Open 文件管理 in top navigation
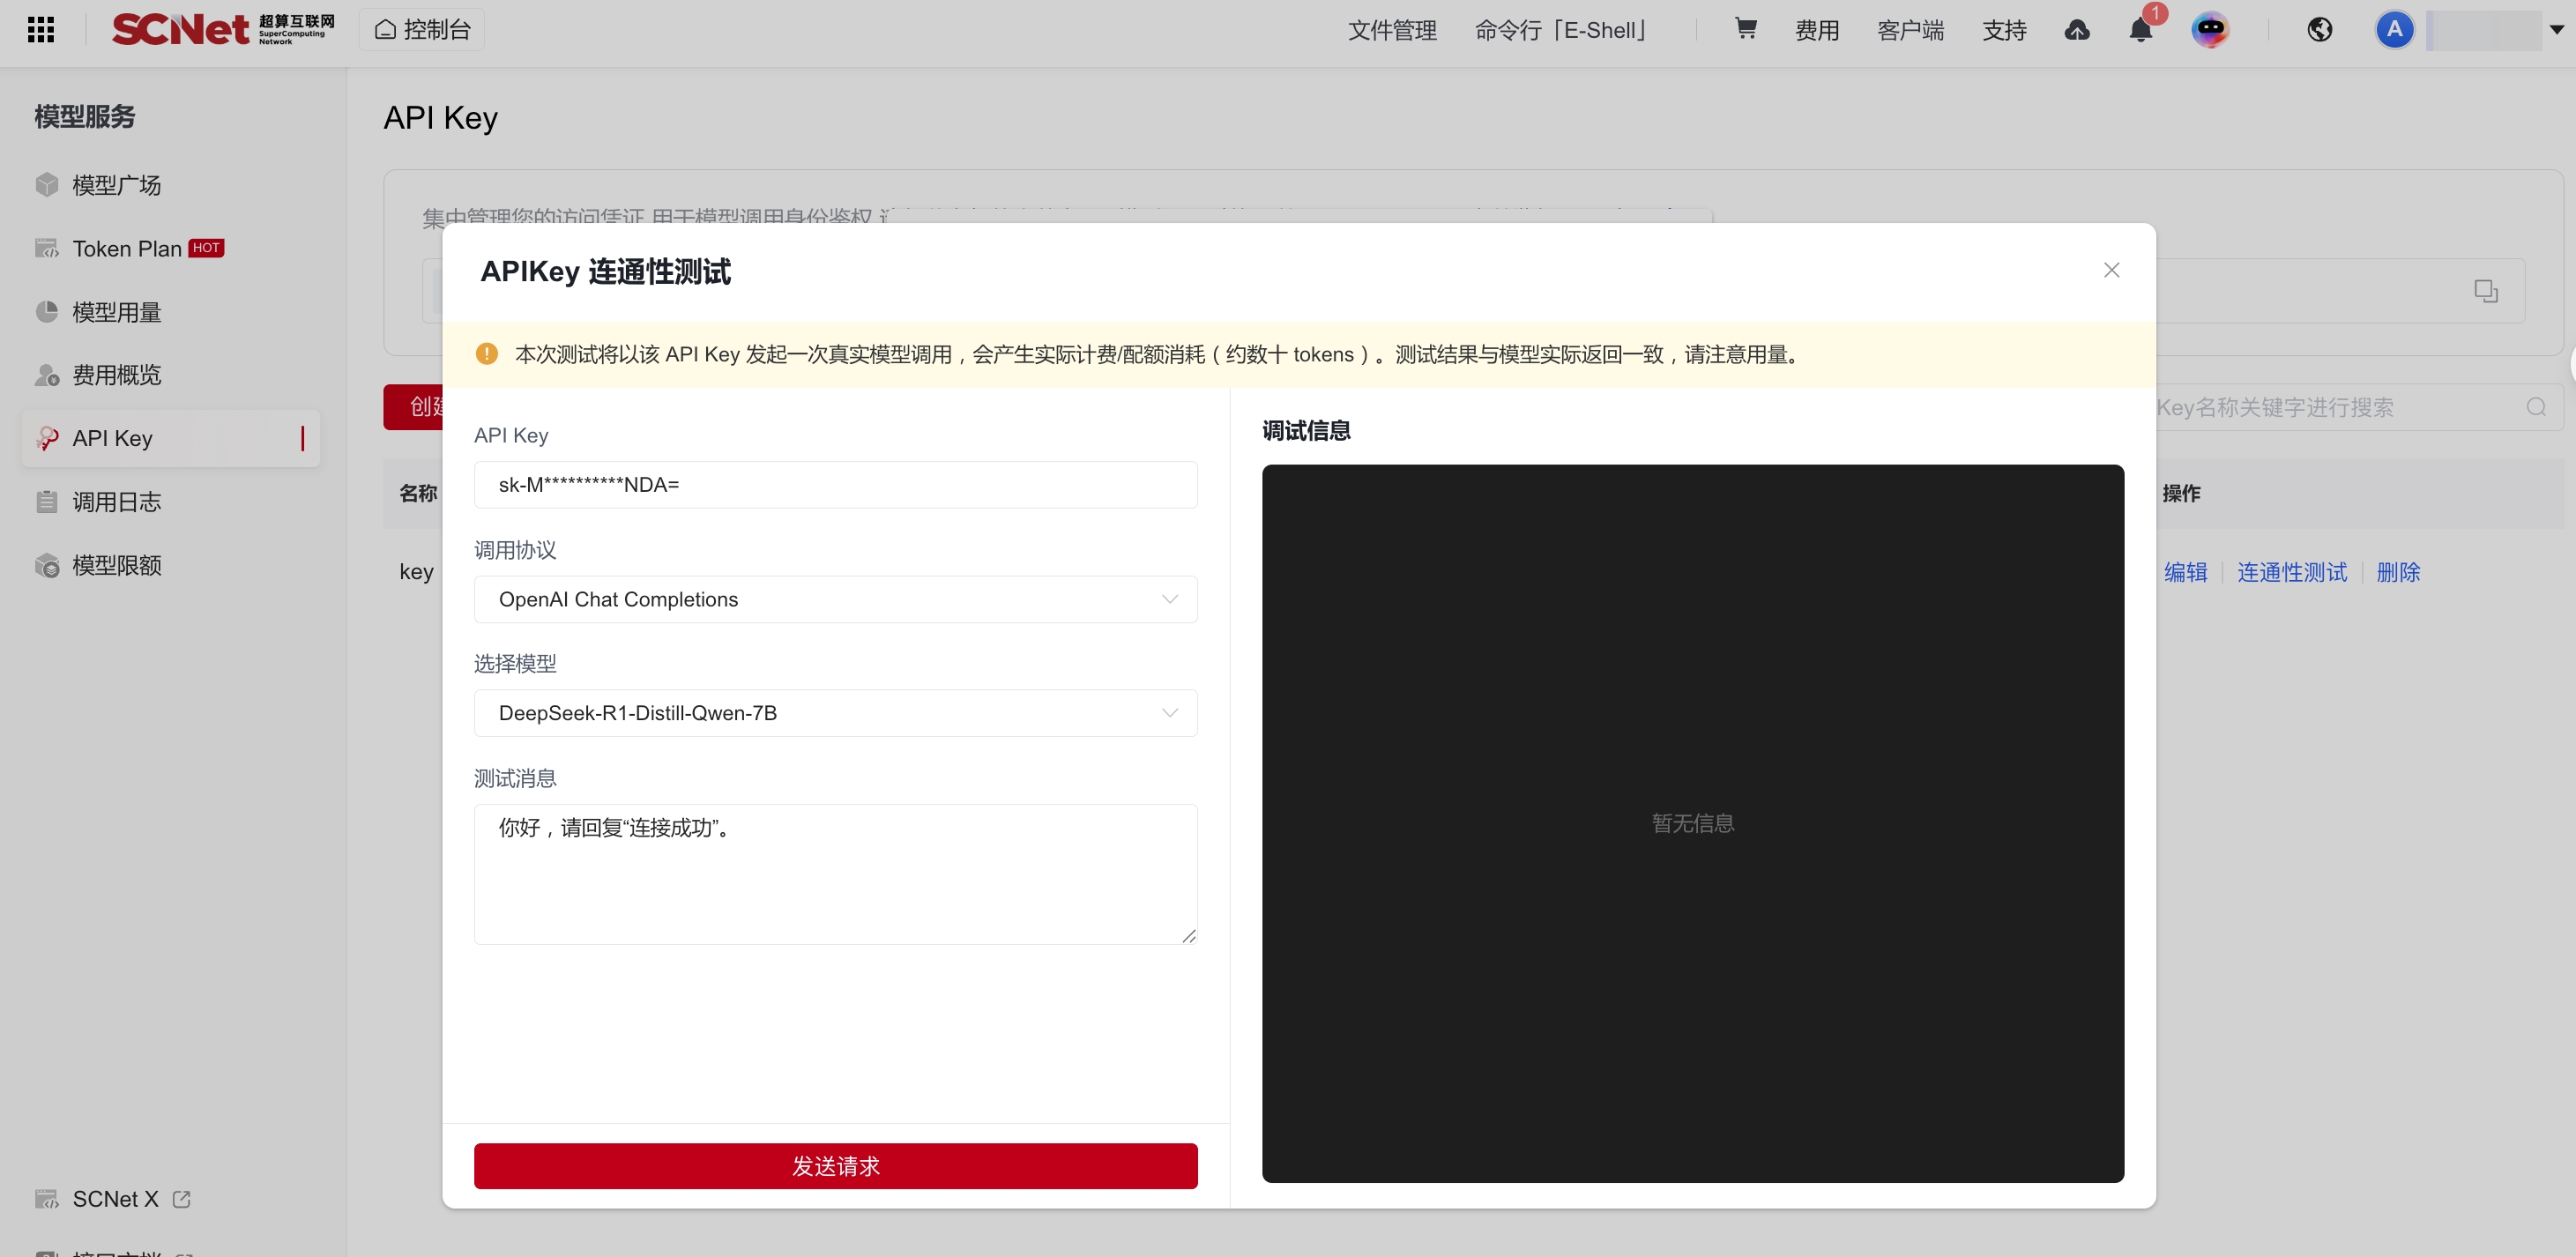 (x=1392, y=30)
